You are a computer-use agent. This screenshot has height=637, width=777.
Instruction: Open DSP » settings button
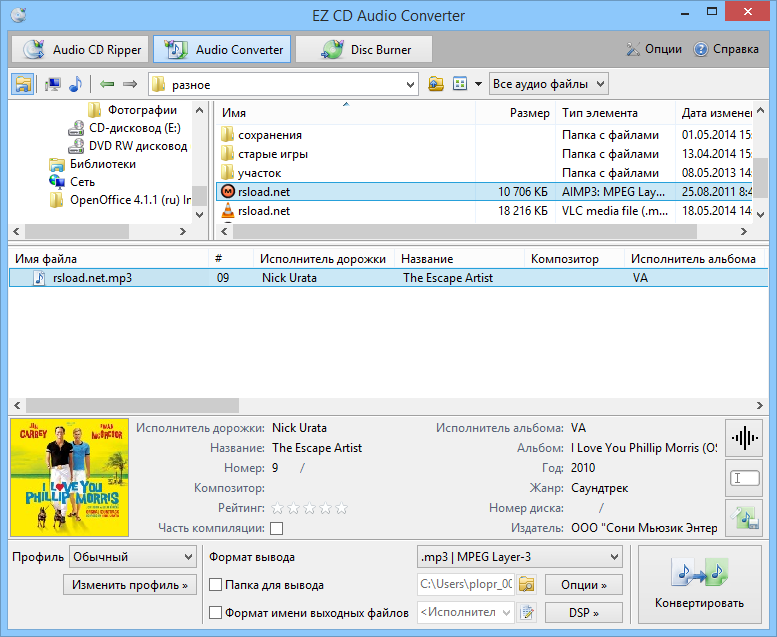click(584, 613)
